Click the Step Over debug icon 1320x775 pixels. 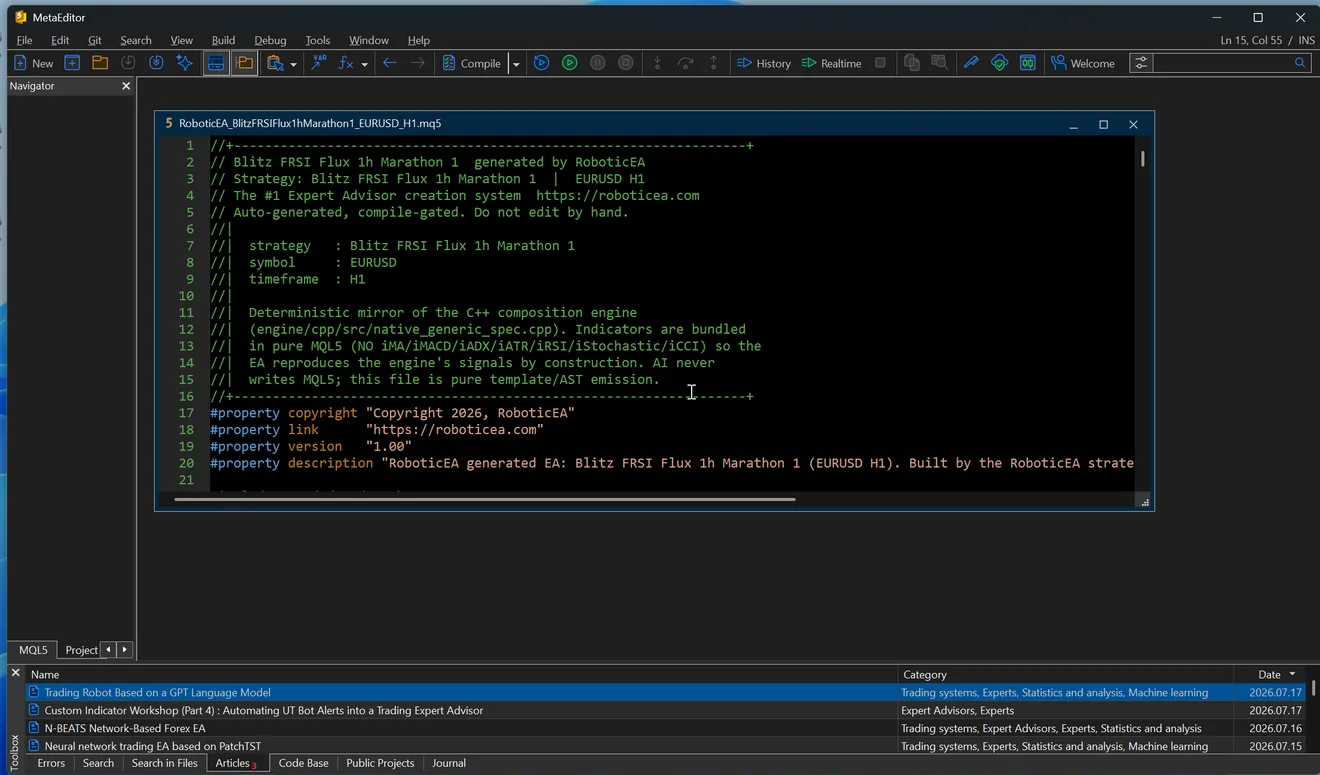pos(685,63)
